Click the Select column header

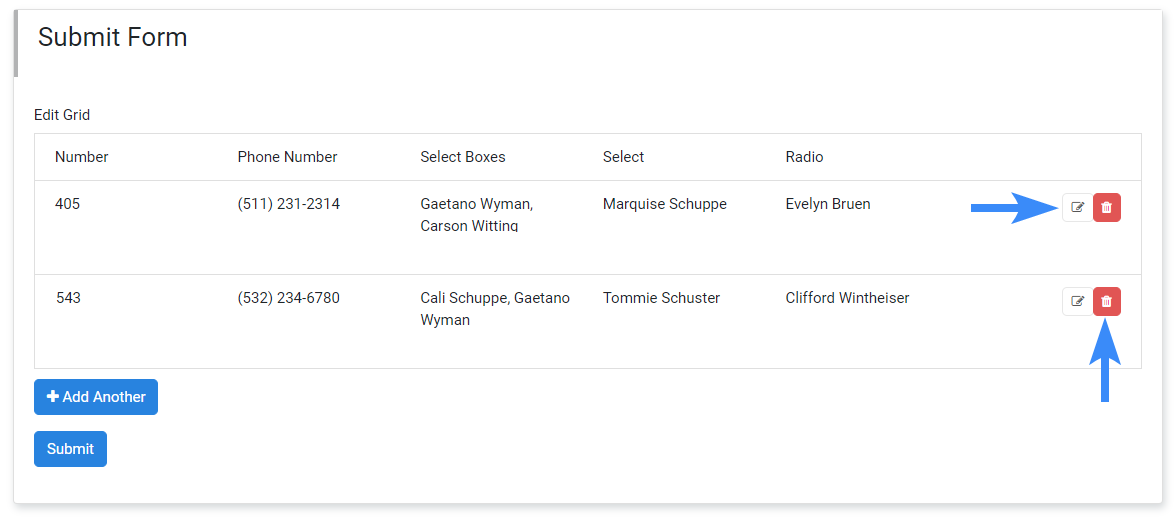tap(623, 157)
